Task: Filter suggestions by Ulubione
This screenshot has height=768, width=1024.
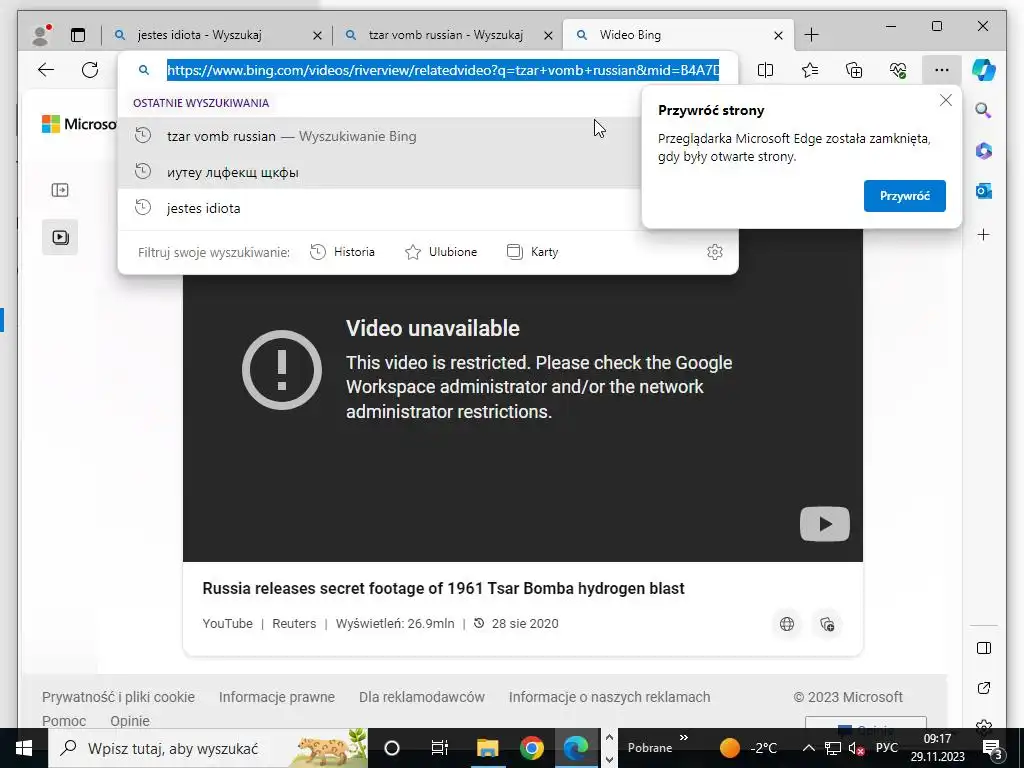Action: pos(441,252)
